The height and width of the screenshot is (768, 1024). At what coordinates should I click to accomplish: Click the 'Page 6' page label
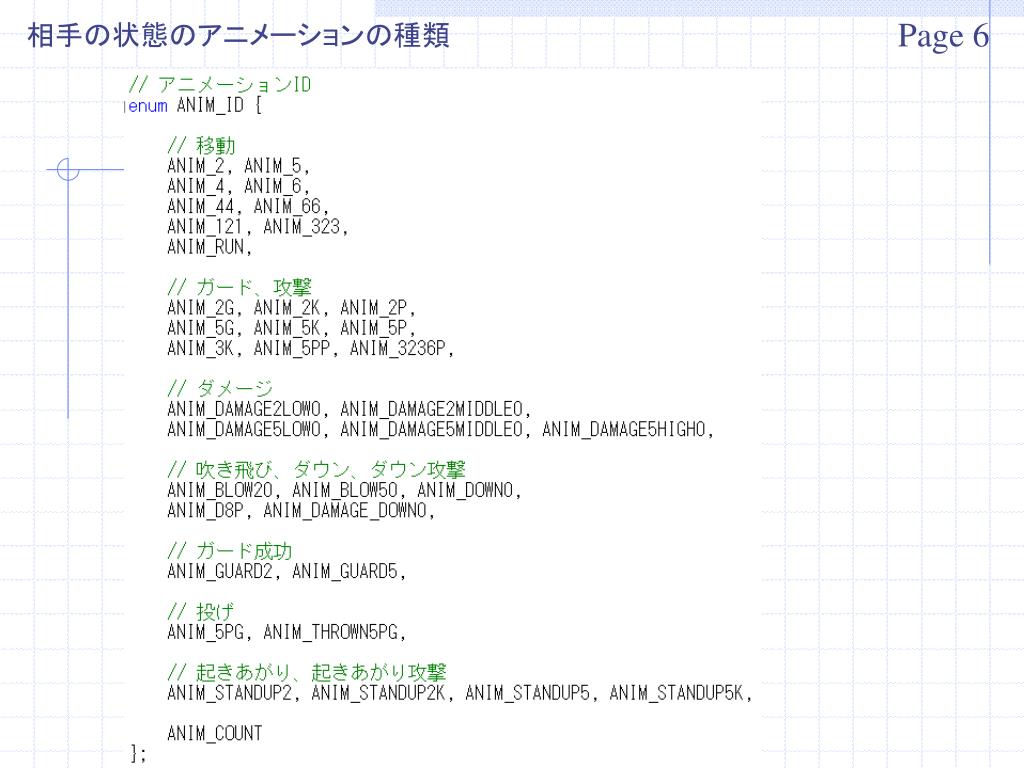[943, 37]
